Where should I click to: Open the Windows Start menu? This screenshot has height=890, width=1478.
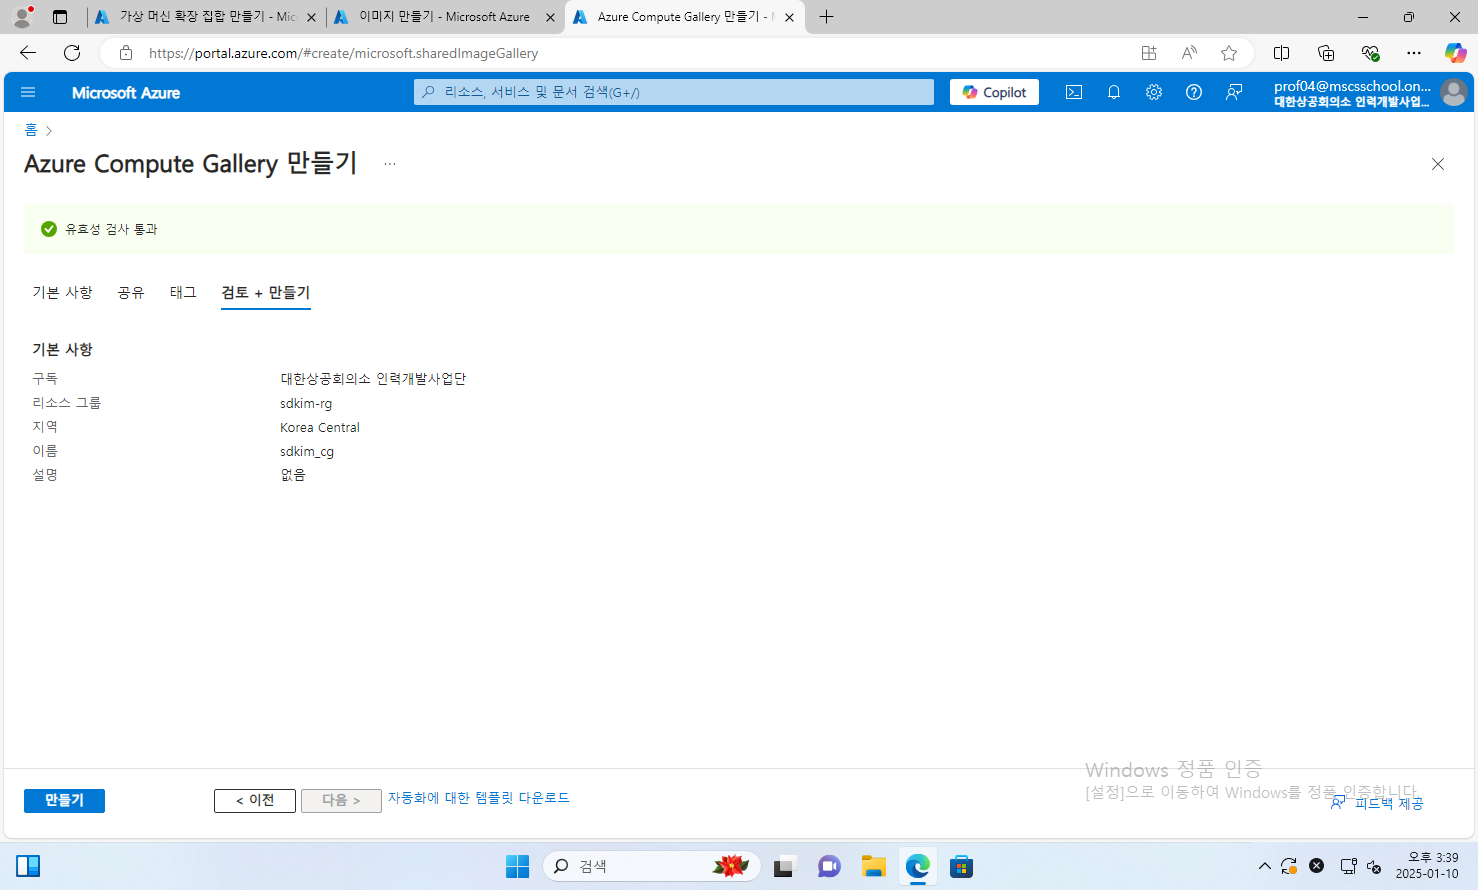pos(517,866)
